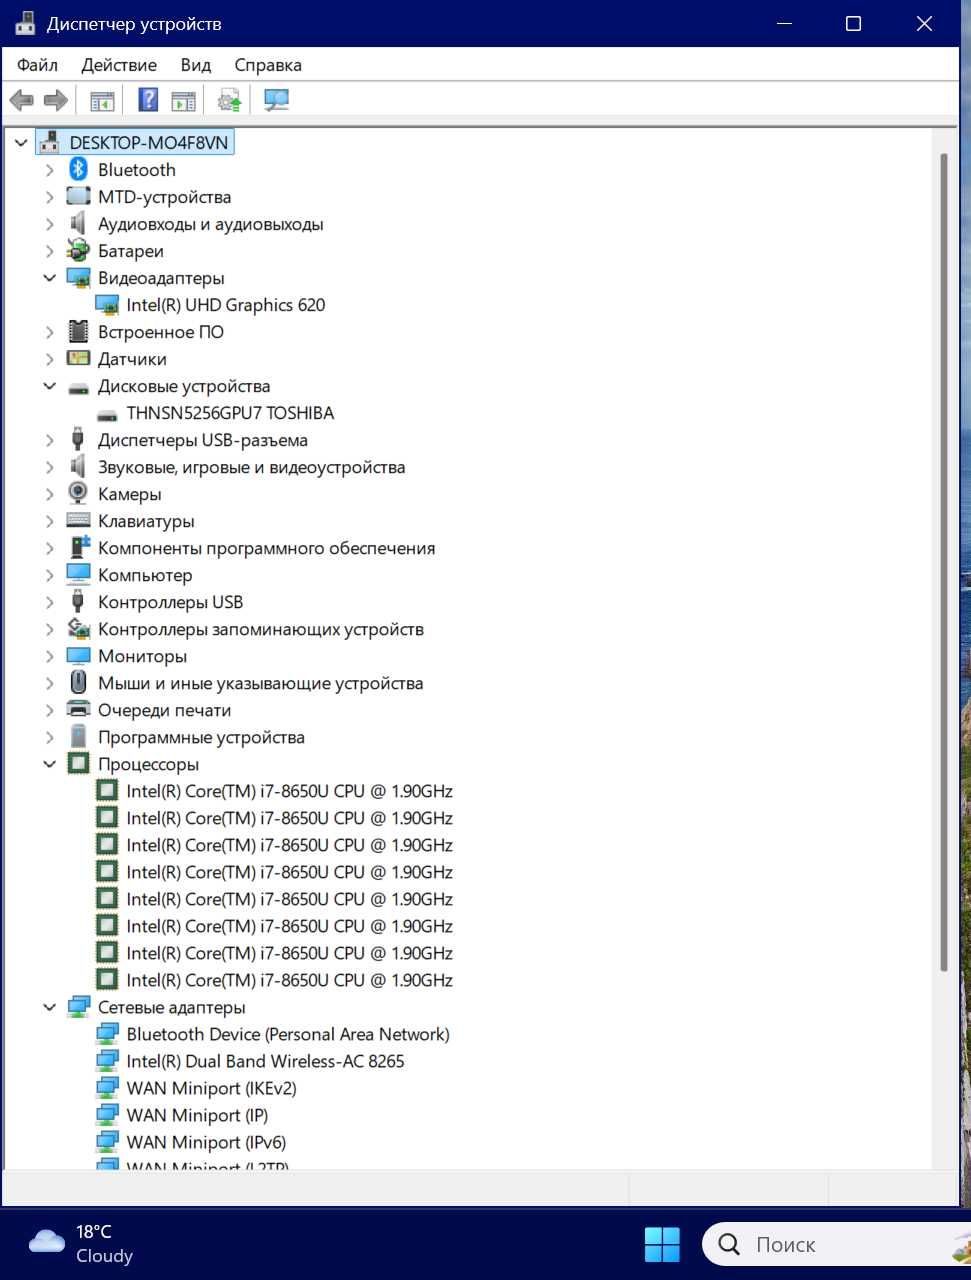The image size is (971, 1280).
Task: Click the webcam icon beside Камеры
Action: click(78, 494)
